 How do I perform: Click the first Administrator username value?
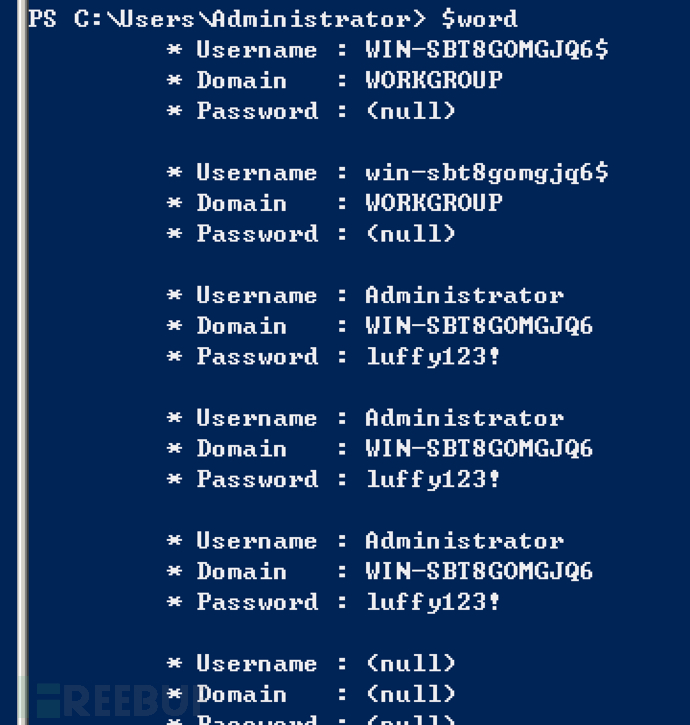(464, 296)
